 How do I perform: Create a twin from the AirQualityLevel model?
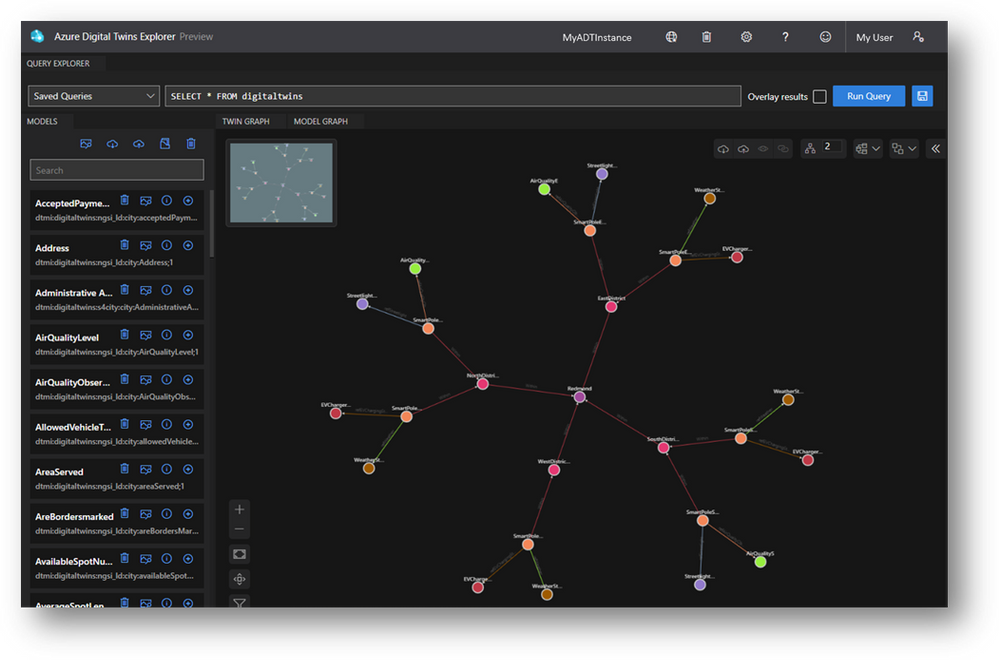pyautogui.click(x=188, y=335)
